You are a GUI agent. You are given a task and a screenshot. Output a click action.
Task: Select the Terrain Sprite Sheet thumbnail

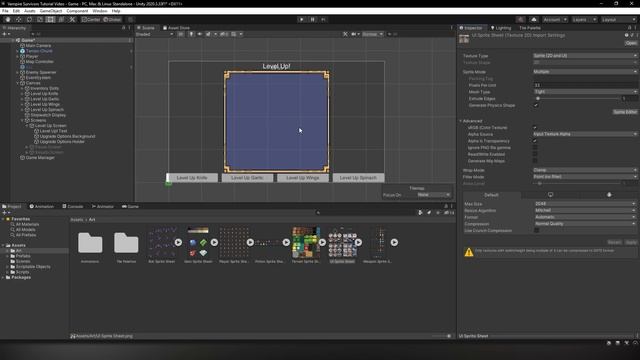[306, 243]
